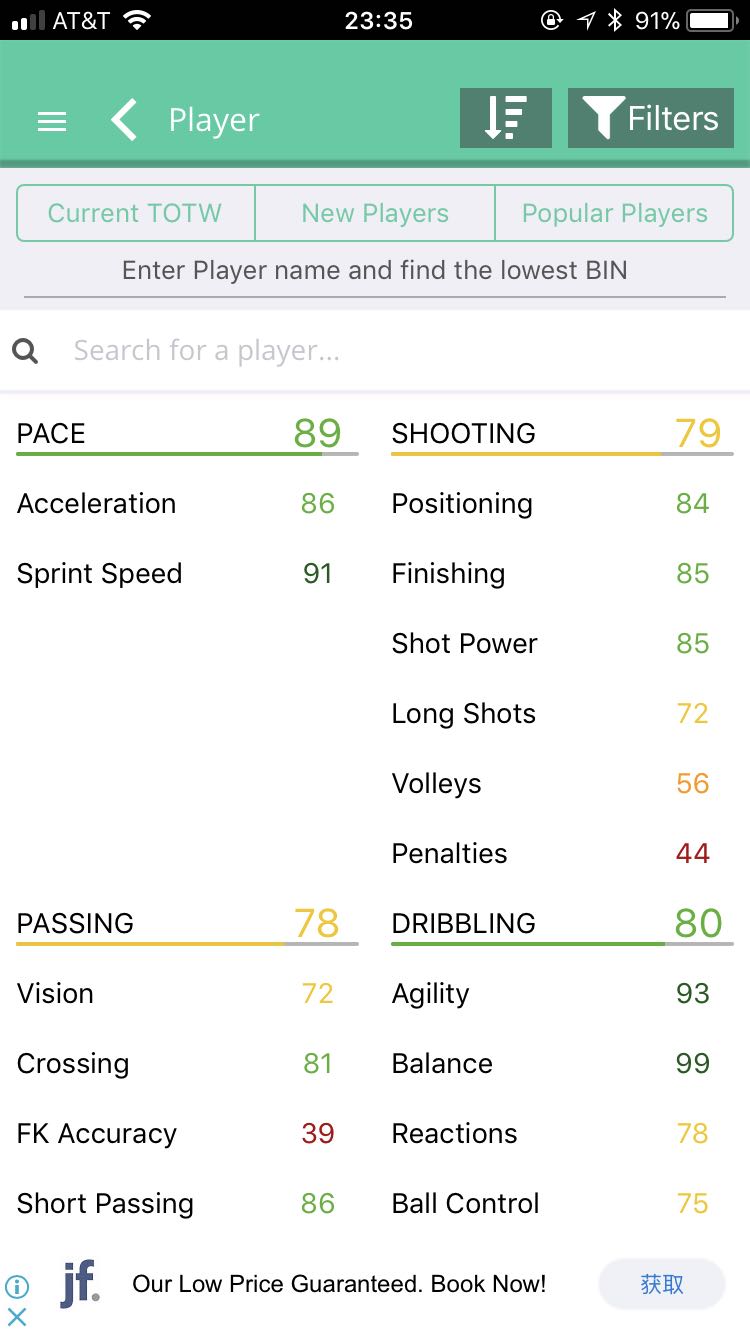The image size is (750, 1334).
Task: Switch to New Players tab
Action: tap(375, 213)
